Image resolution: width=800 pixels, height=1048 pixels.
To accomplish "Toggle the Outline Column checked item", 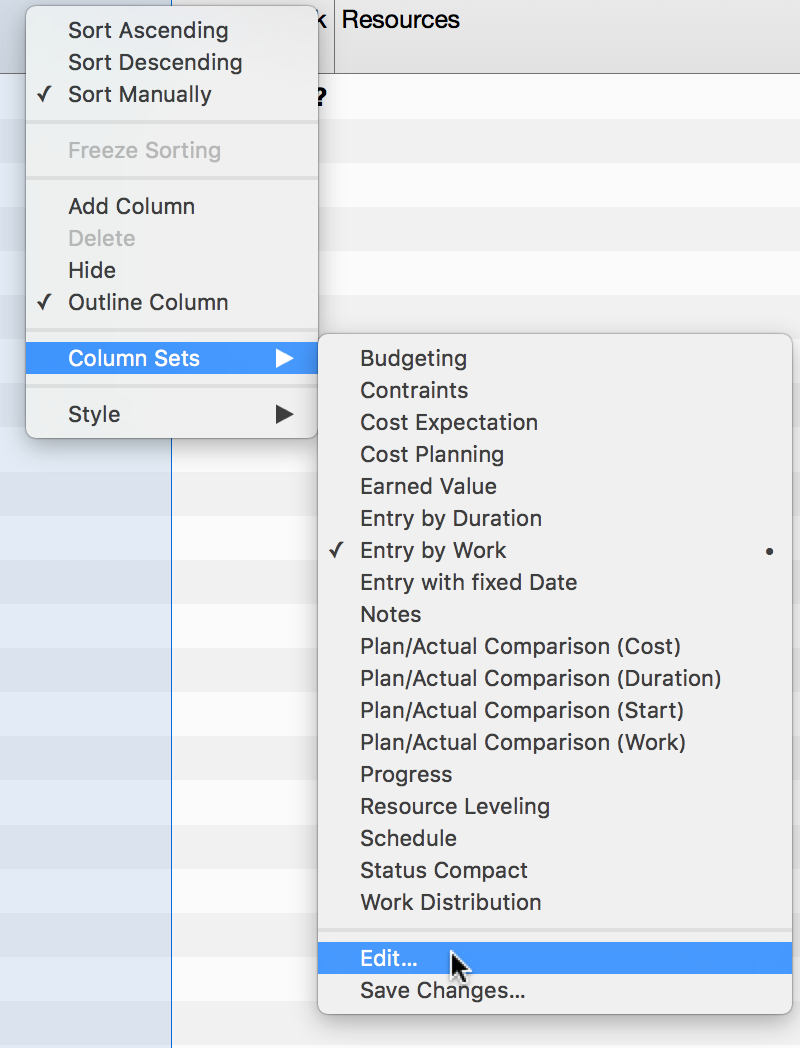I will coord(171,303).
